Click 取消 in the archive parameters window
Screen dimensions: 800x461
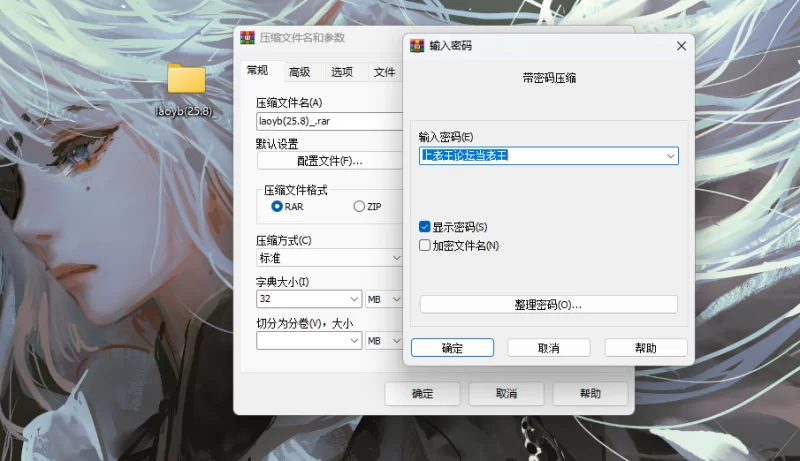506,393
